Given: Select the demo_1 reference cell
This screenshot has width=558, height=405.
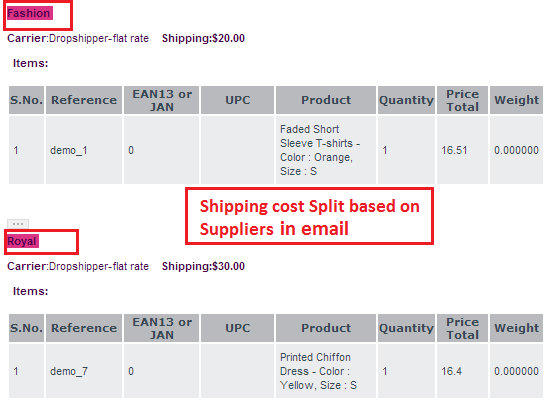Looking at the screenshot, I should coord(84,150).
